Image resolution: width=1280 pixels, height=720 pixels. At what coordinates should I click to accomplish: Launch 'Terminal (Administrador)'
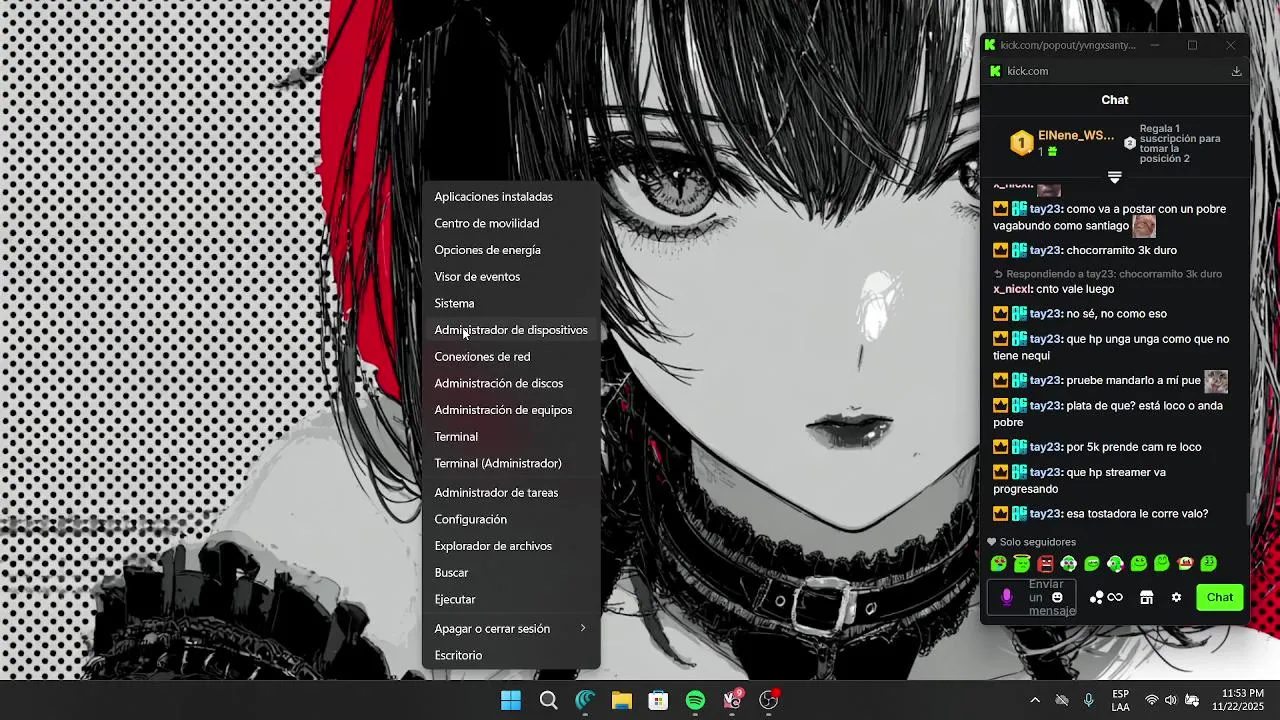[511, 463]
